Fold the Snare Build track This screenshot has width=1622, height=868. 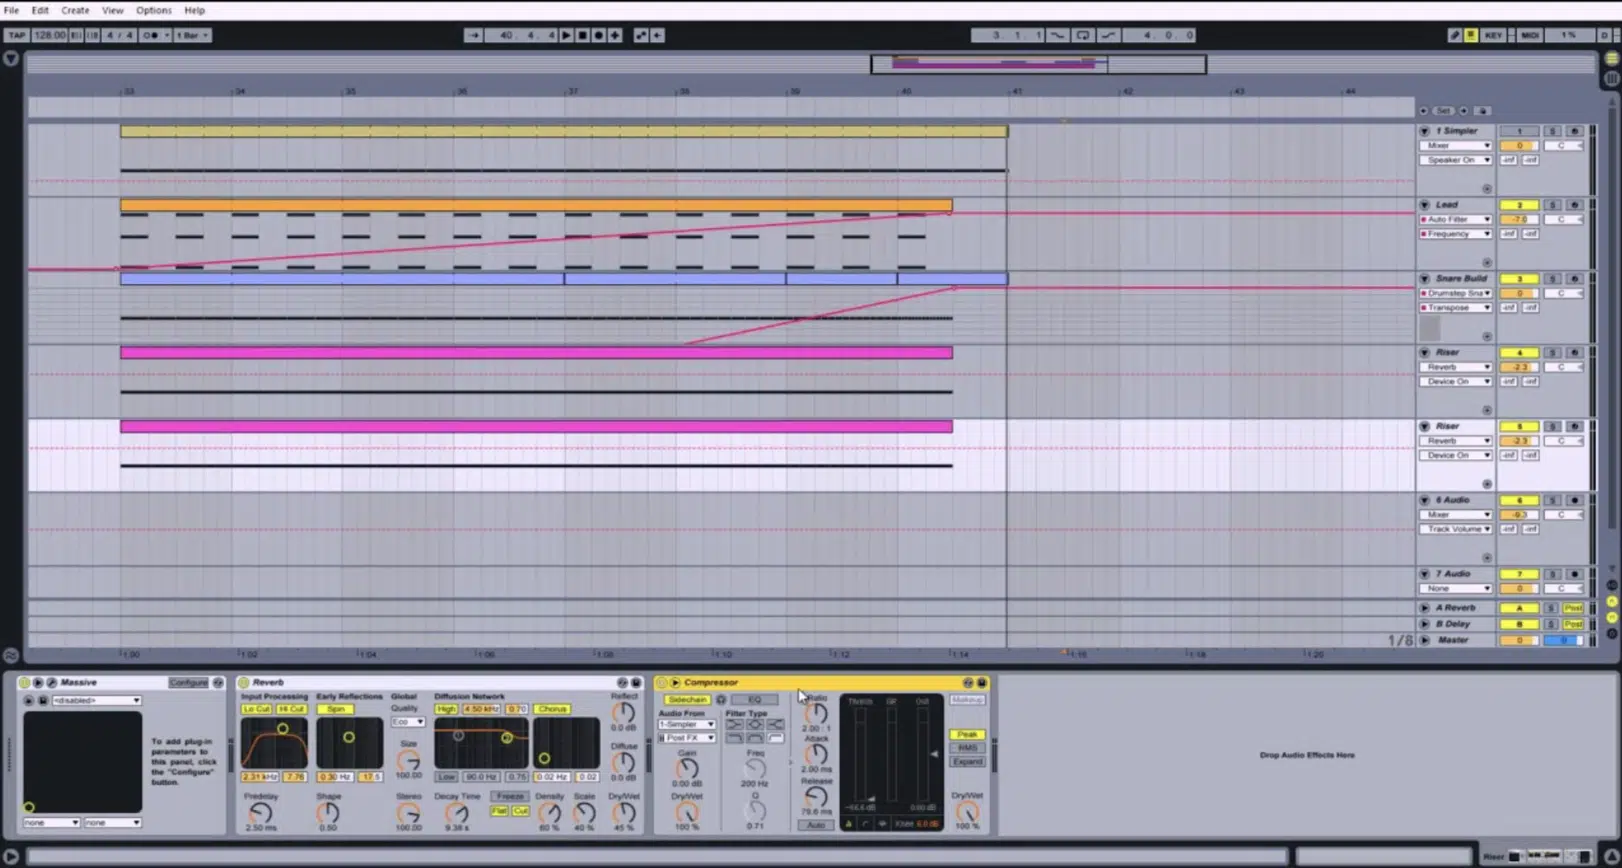click(1424, 279)
